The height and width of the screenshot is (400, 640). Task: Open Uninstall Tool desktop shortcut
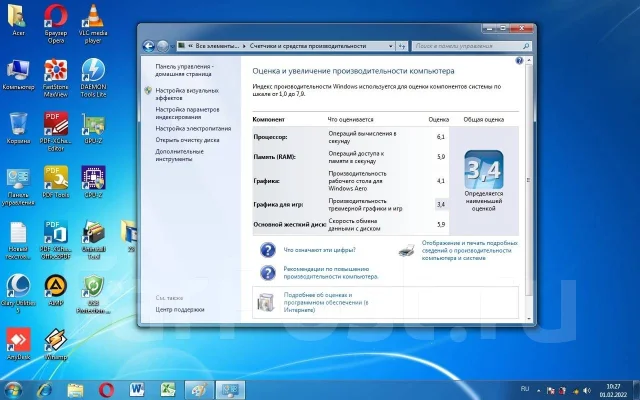tap(94, 241)
